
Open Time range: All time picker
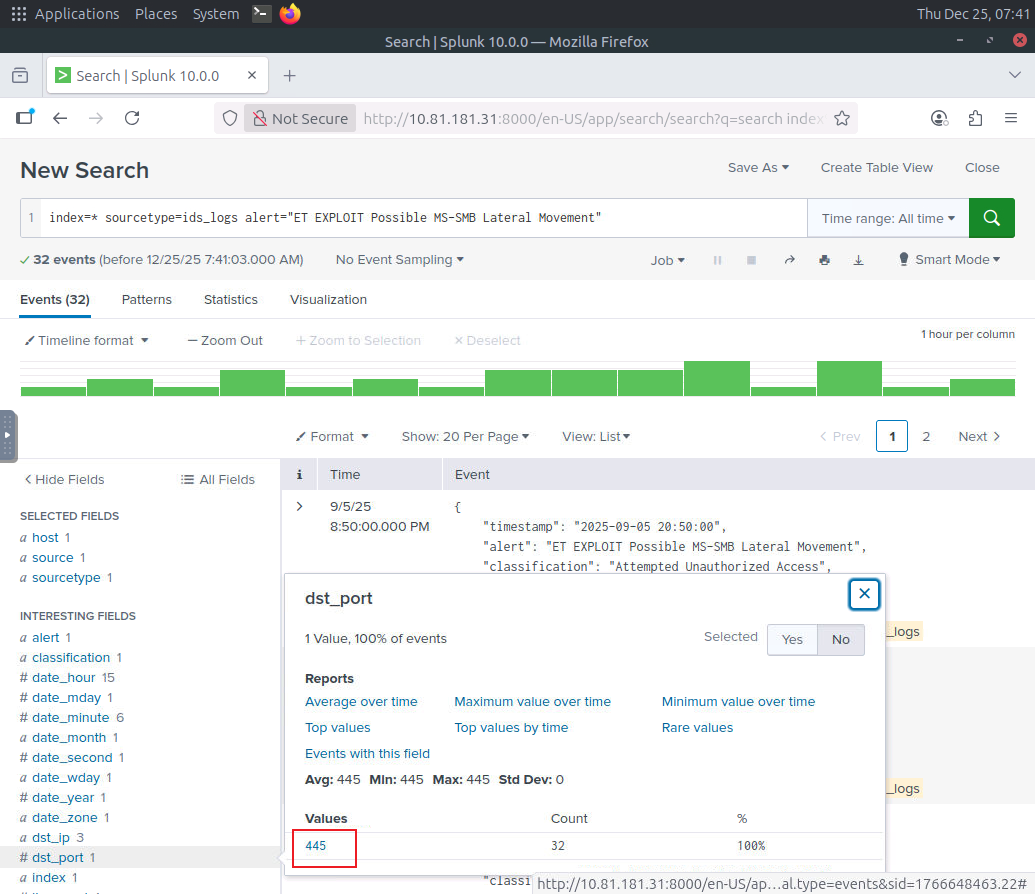coord(888,219)
